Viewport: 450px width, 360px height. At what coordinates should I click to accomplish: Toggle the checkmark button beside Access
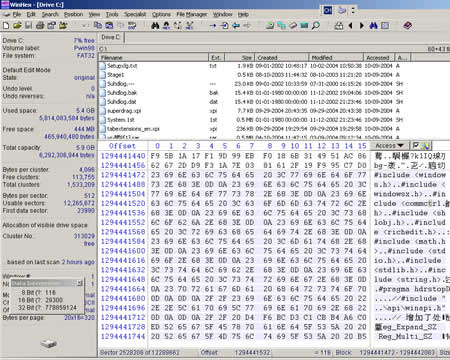pos(415,145)
